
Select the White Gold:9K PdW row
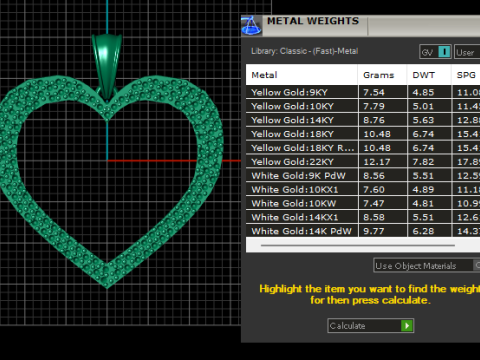click(363, 176)
